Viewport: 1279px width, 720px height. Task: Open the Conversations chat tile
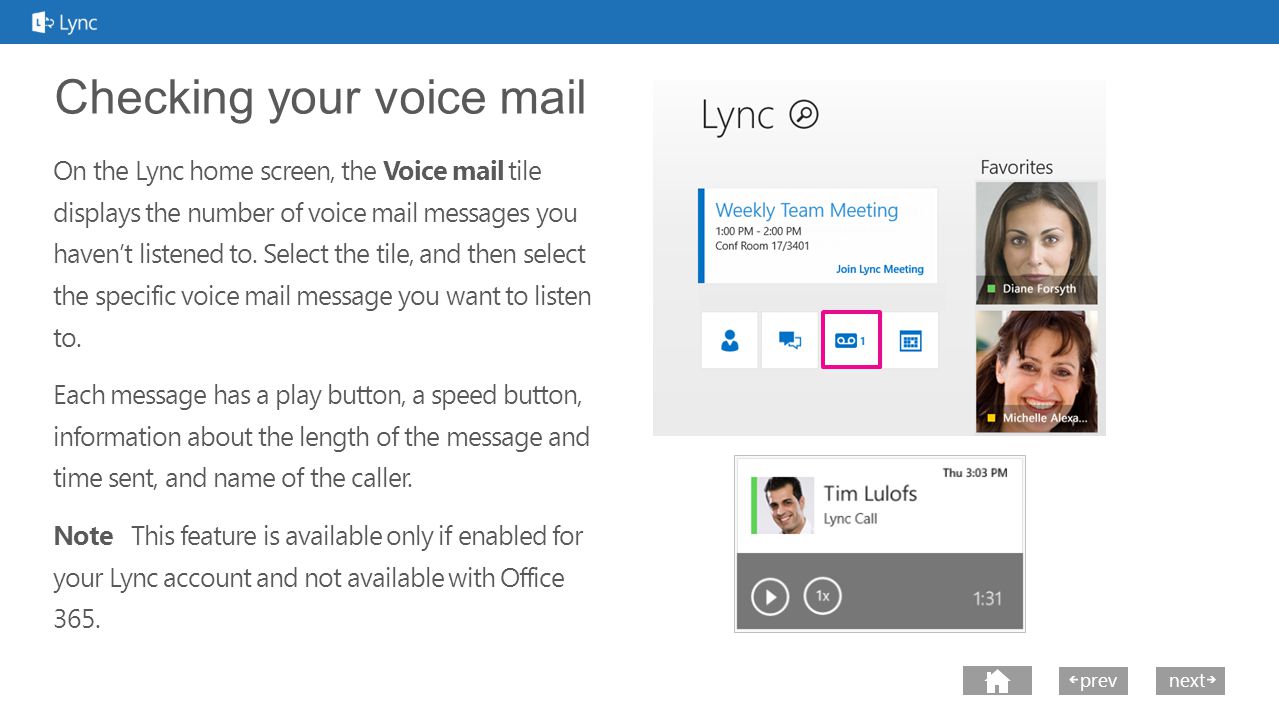(790, 341)
